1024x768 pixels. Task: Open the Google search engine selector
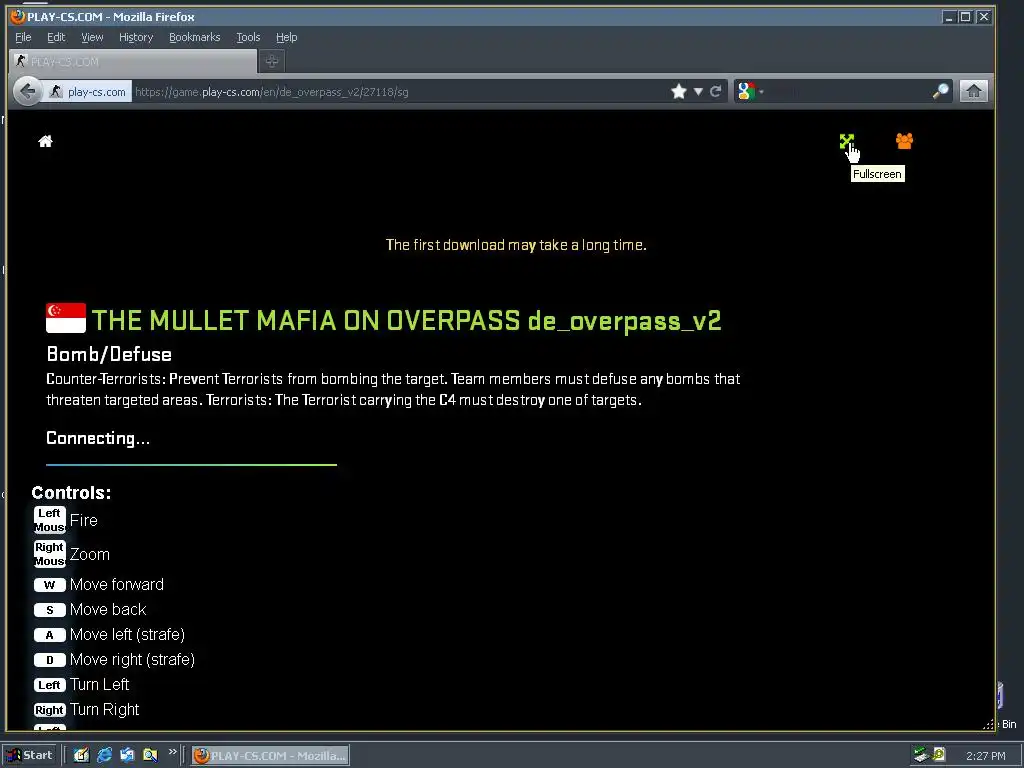[750, 91]
